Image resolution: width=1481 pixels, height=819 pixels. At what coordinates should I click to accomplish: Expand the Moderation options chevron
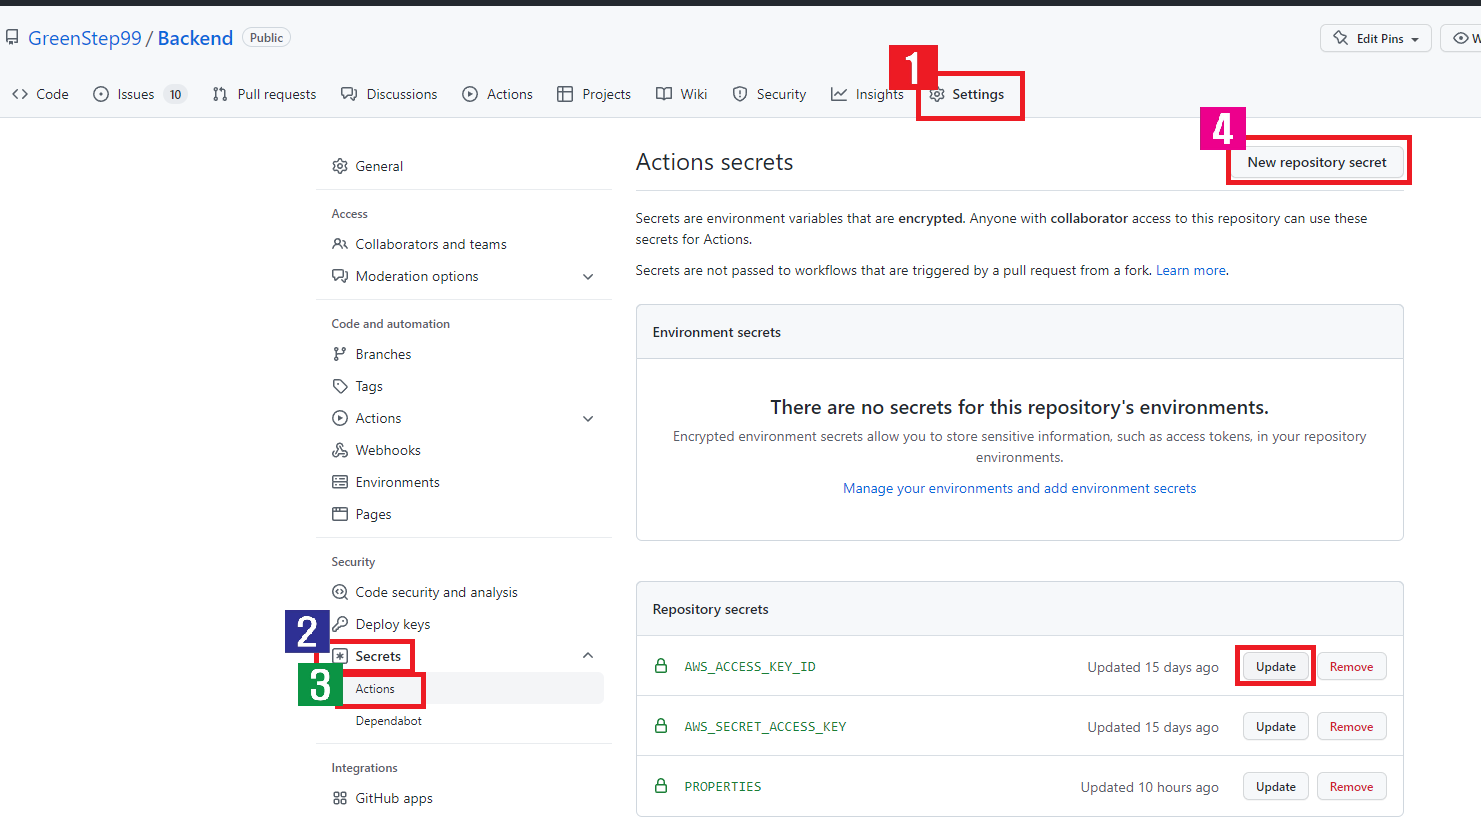[588, 276]
